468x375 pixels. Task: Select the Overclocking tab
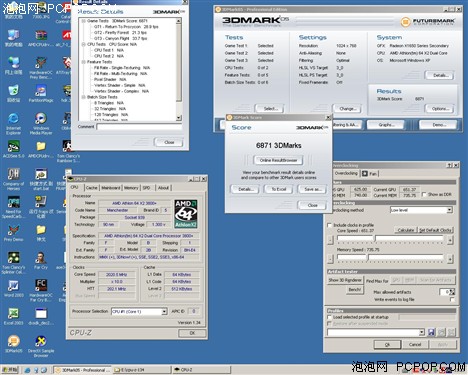[346, 173]
